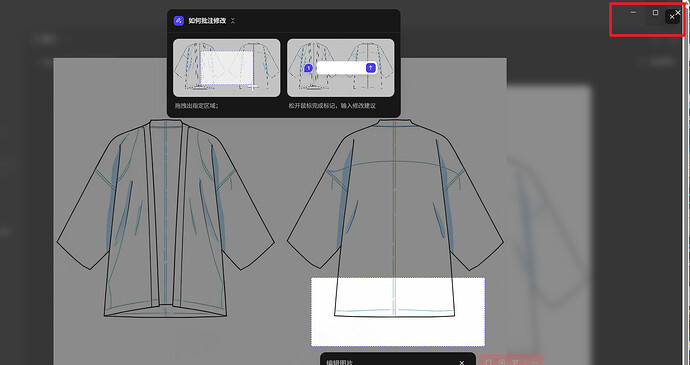This screenshot has height=365, width=690.
Task: Click the purple annotation icon beside 如何批注修改
Action: tap(179, 21)
